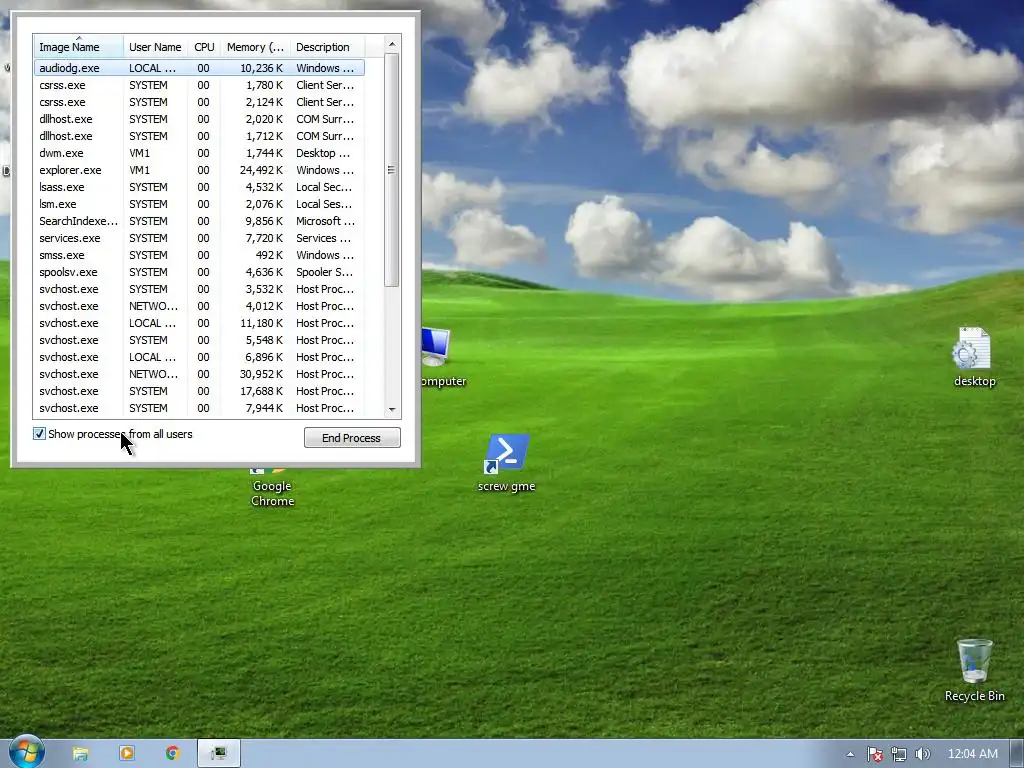Select the smss.exe process

199,255
